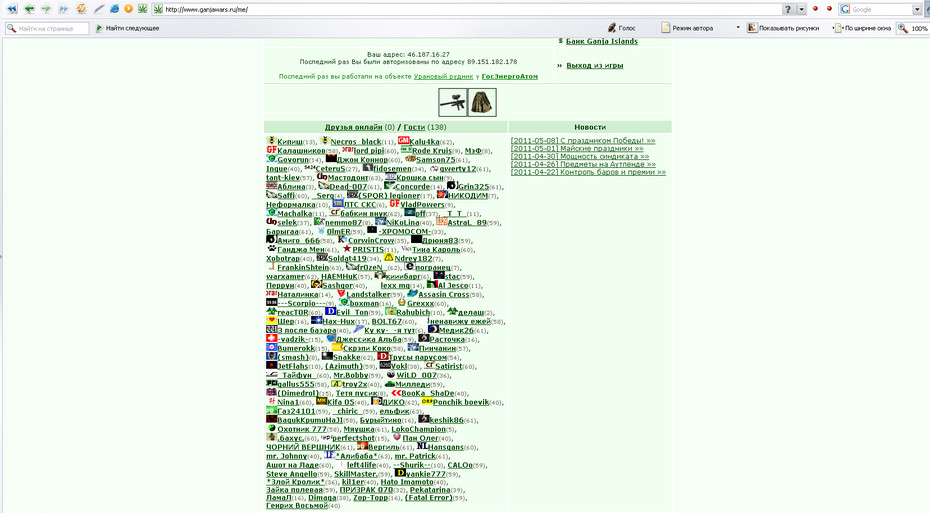Click red chevrons icon beside BooKa_ShaDe
Screen dimensions: 930x513
click(x=397, y=393)
